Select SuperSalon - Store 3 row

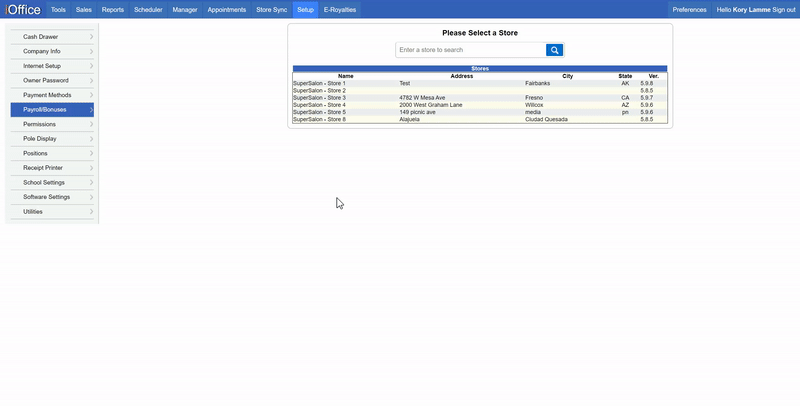click(x=480, y=97)
